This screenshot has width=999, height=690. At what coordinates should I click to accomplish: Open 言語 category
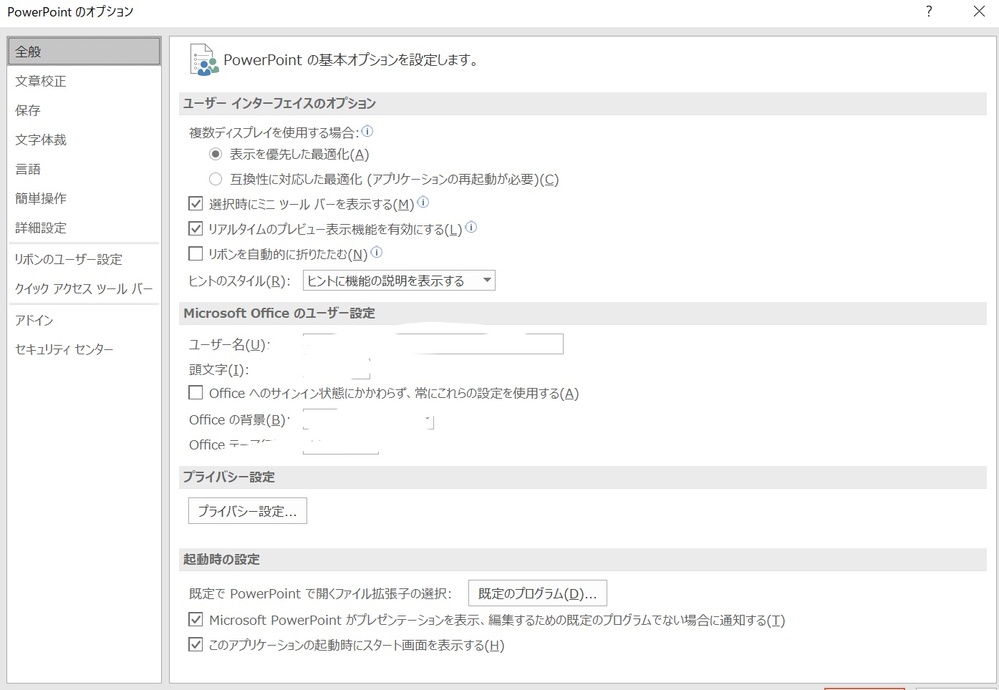click(84, 169)
